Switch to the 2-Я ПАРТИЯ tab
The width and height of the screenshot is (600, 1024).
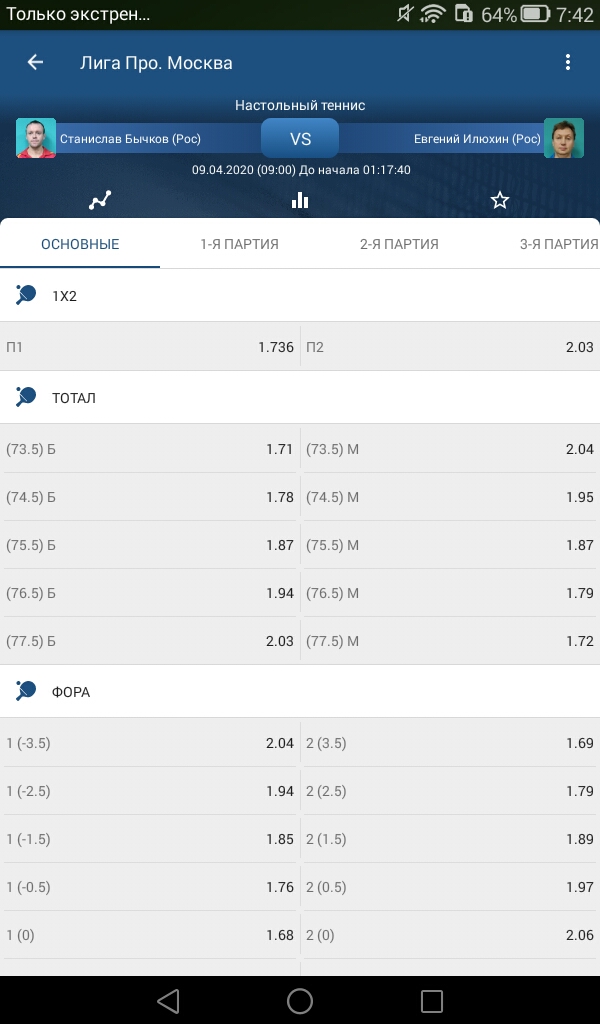(x=399, y=244)
